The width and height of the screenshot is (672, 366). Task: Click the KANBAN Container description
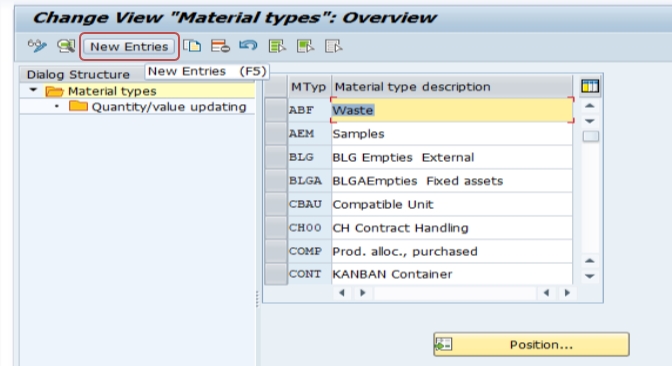(x=452, y=274)
